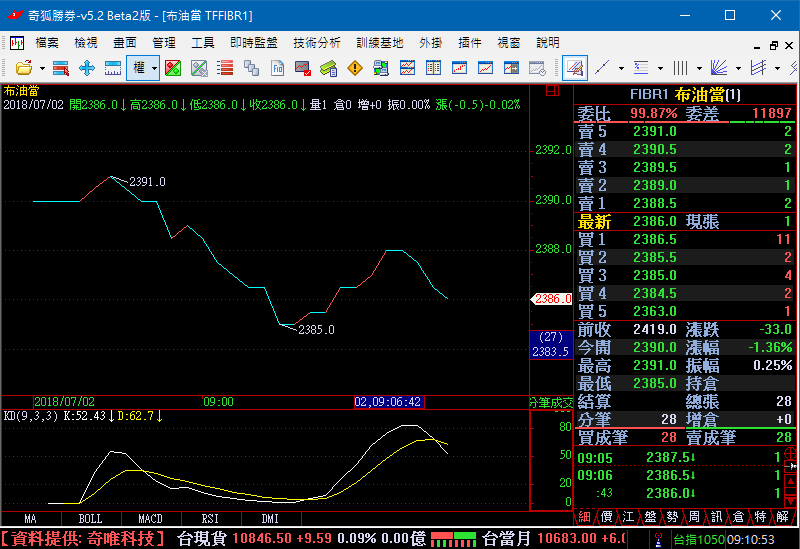Select the 勢 tab in quote panel
This screenshot has height=549, width=800.
pyautogui.click(x=672, y=517)
